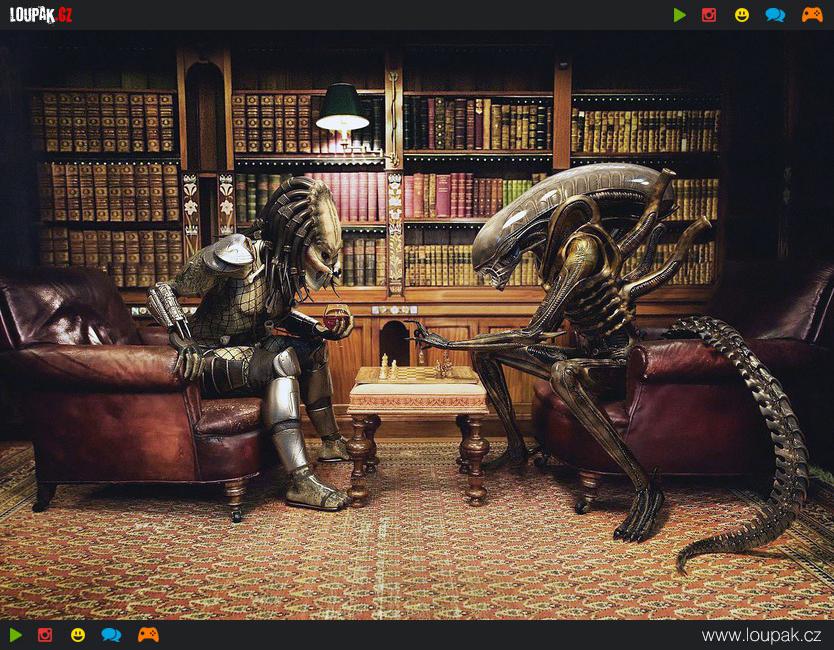Click the hanging green lamp in the image
The image size is (834, 650).
(342, 108)
